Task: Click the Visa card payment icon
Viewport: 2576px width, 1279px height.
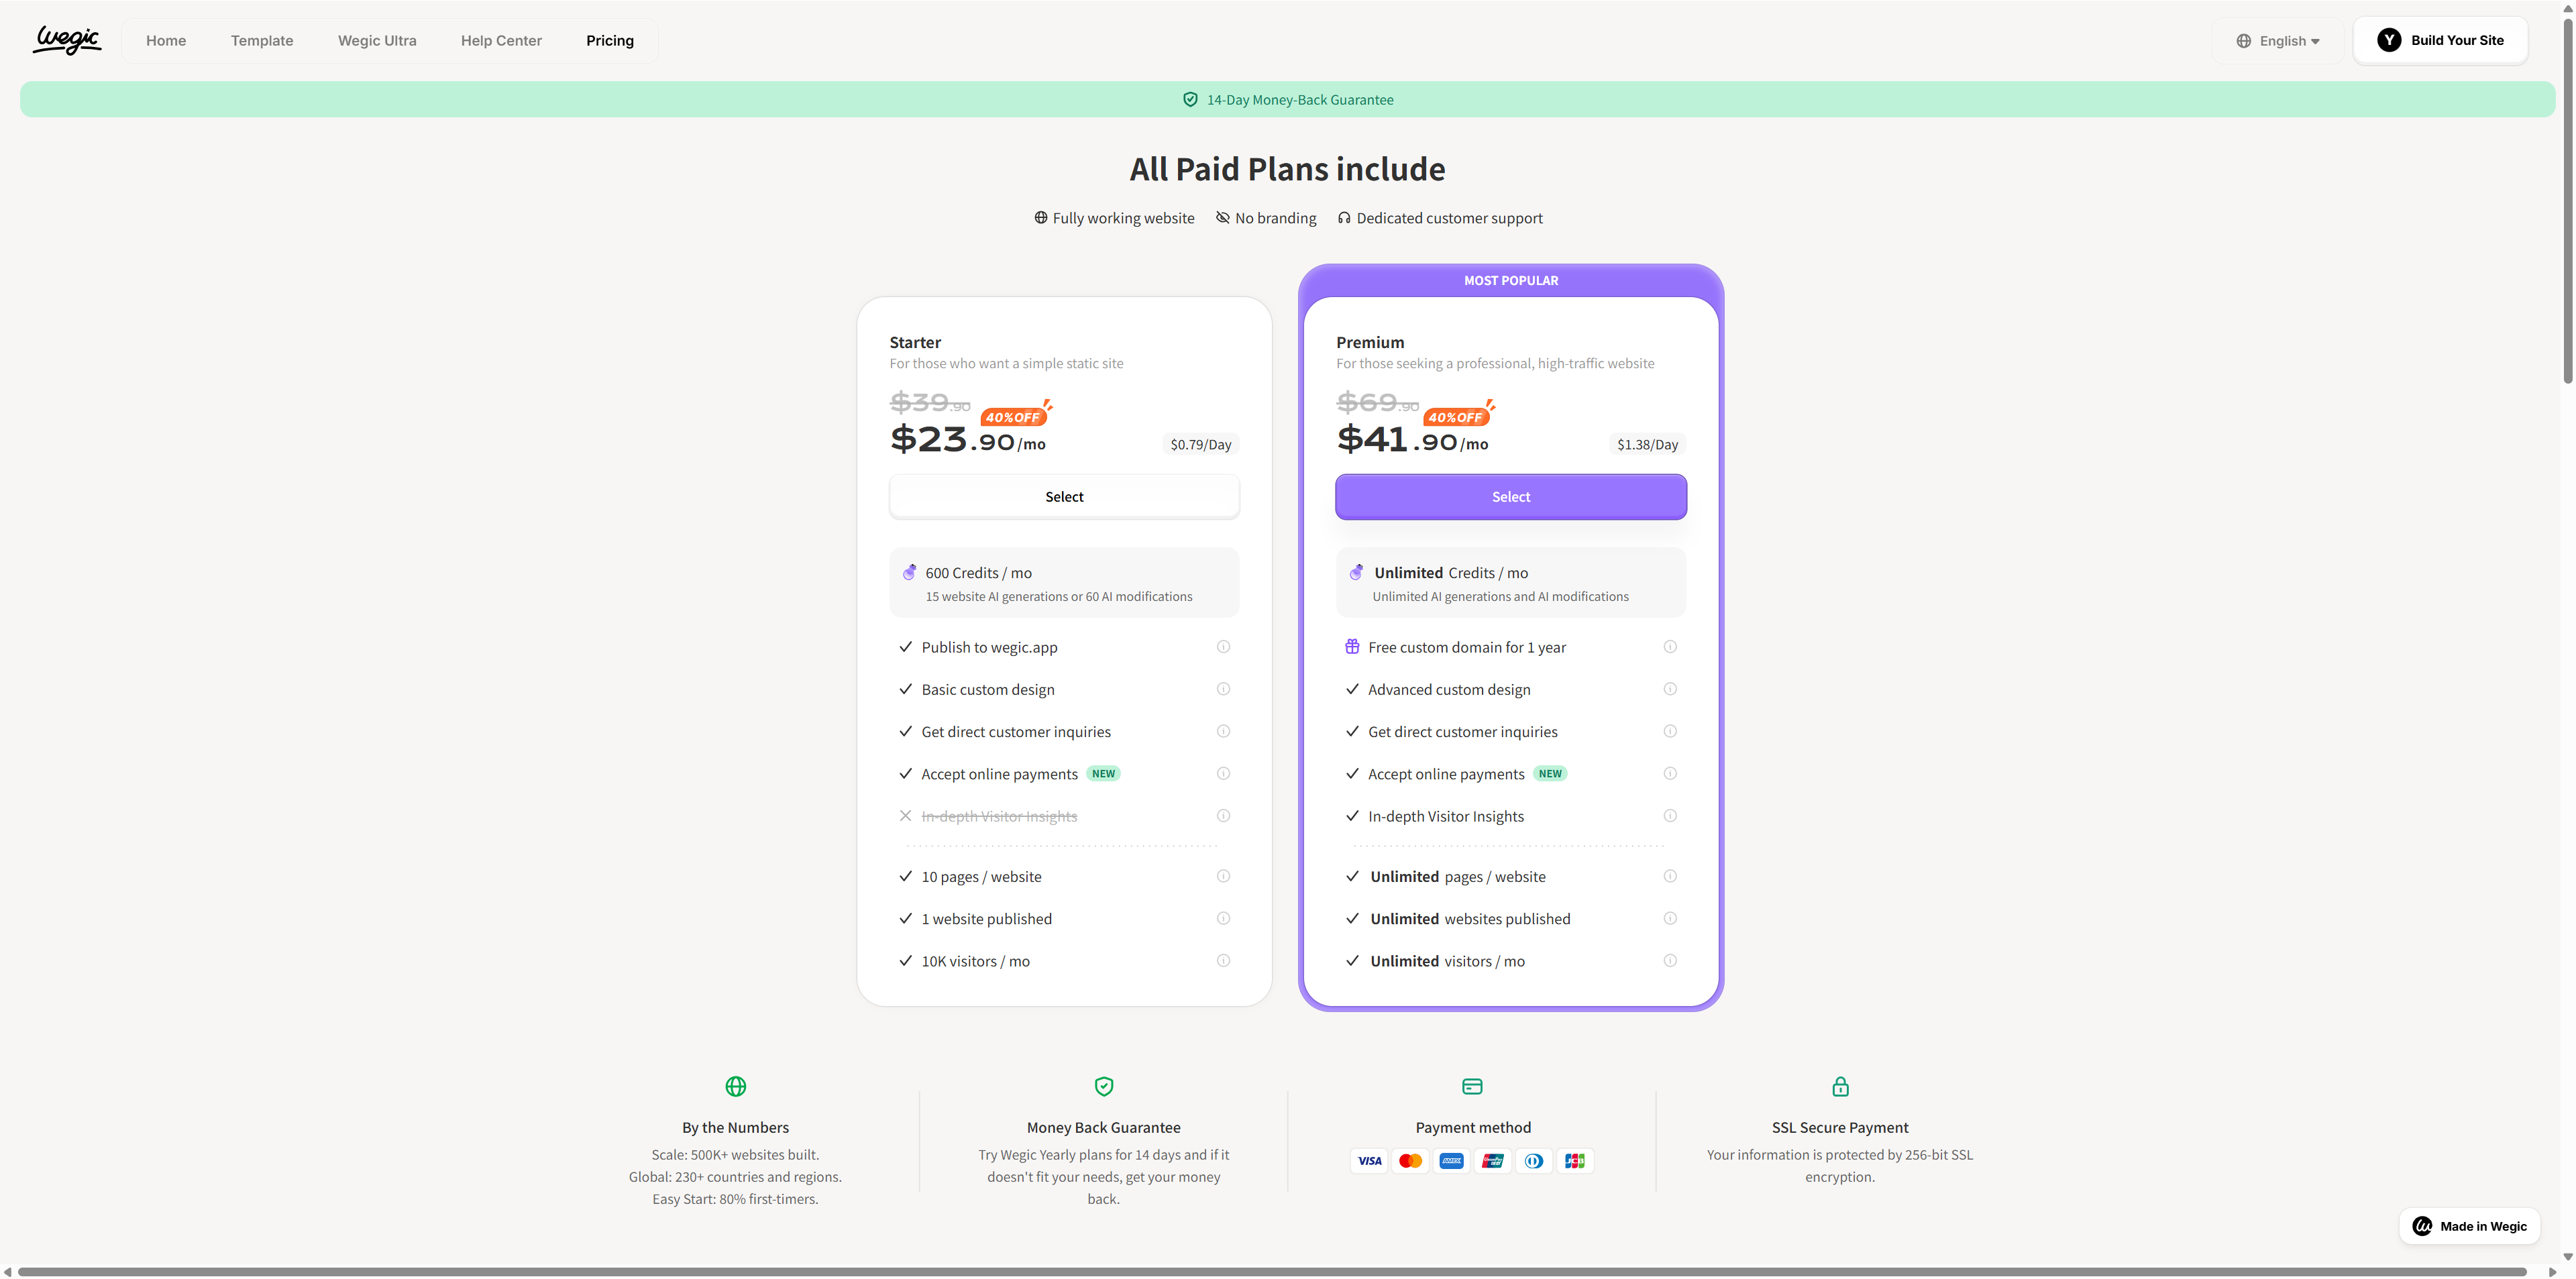Action: point(1369,1161)
